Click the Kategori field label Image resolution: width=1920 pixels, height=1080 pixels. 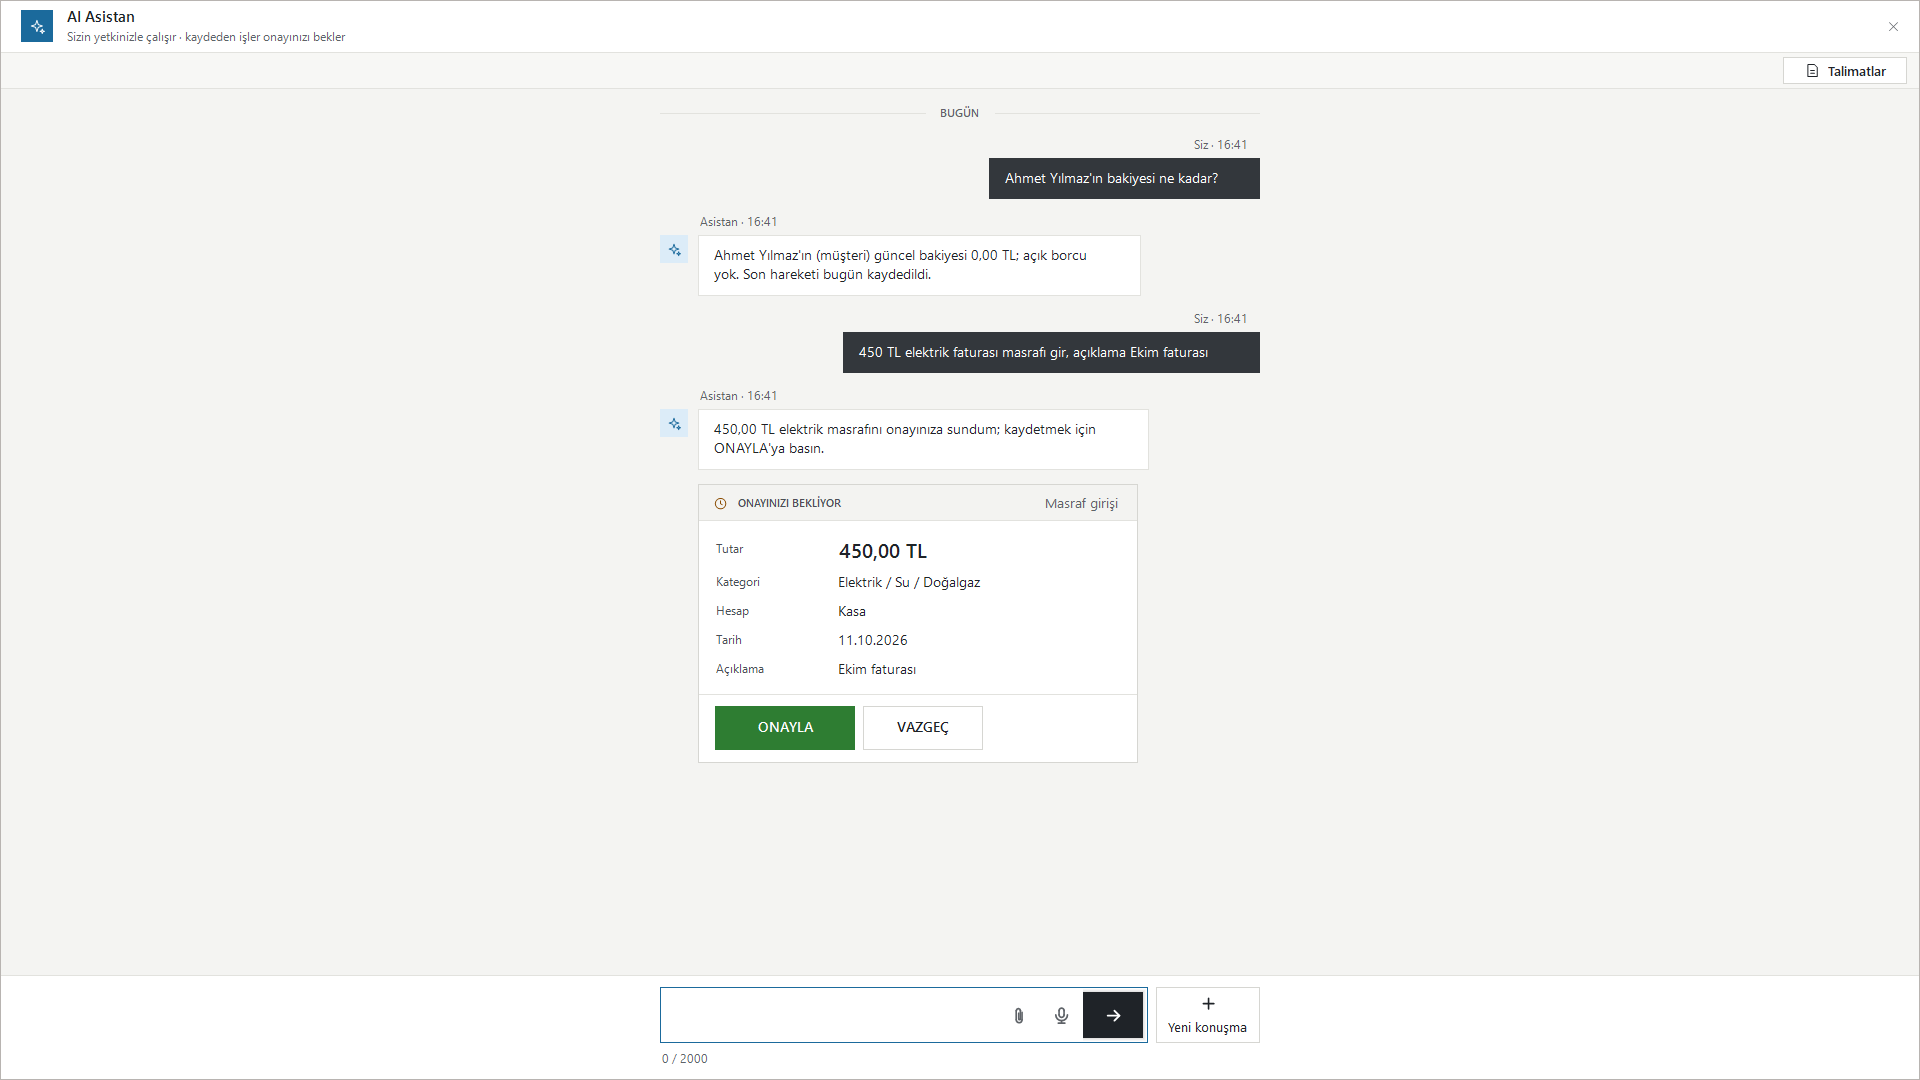click(x=738, y=582)
